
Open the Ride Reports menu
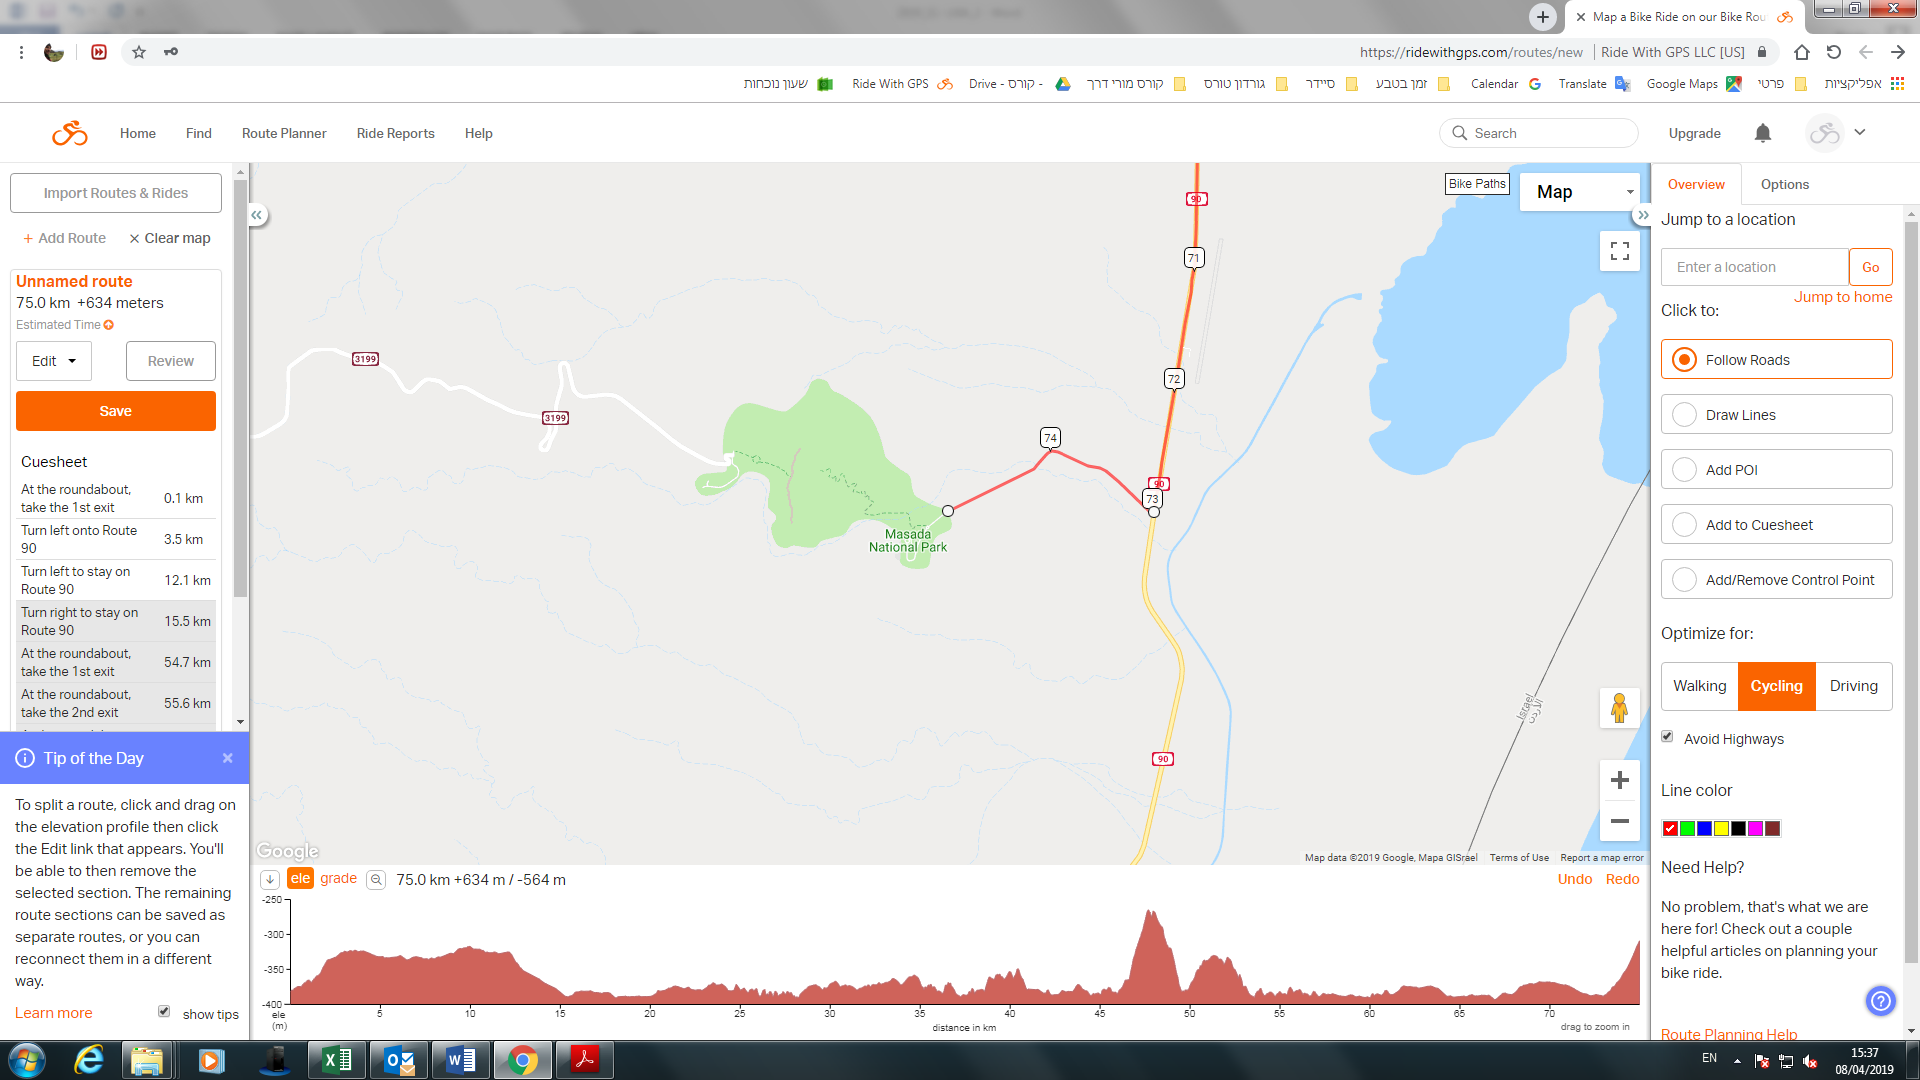point(396,133)
